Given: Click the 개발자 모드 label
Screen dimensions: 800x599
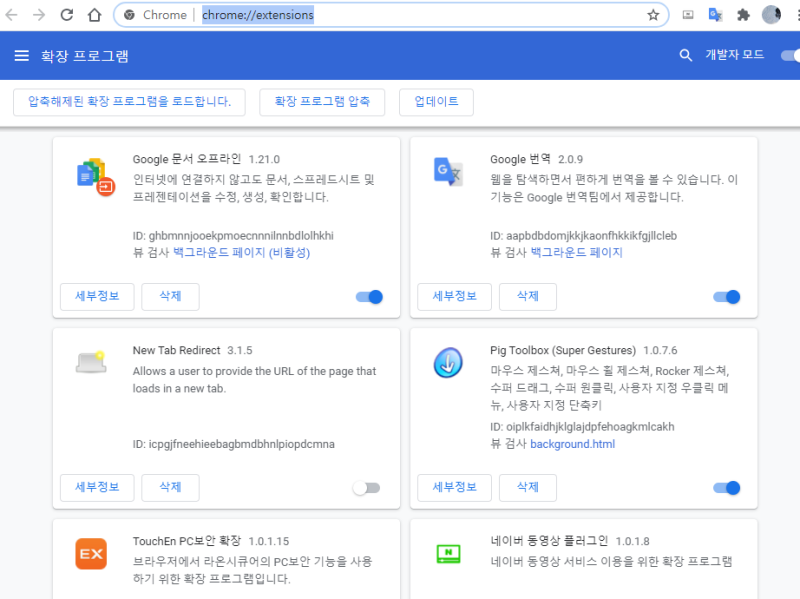Looking at the screenshot, I should [x=734, y=55].
